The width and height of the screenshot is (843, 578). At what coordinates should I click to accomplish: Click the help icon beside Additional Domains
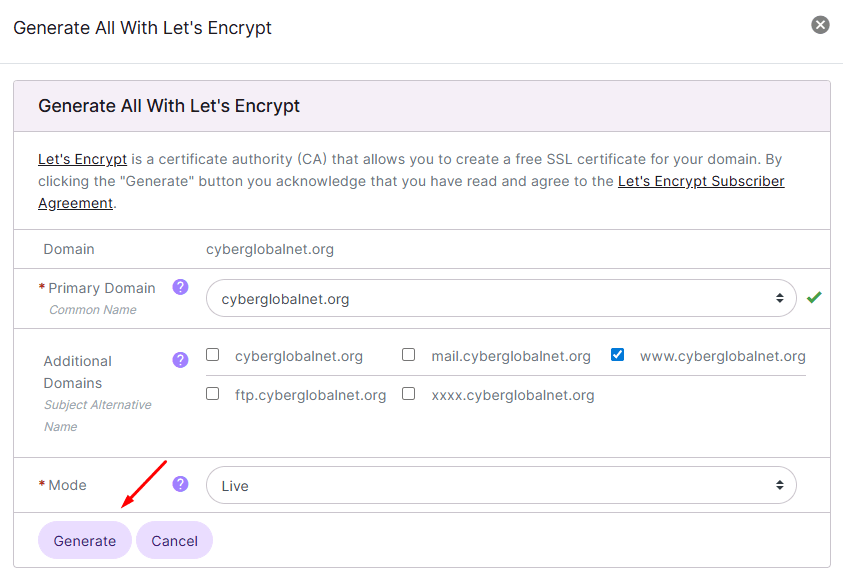pyautogui.click(x=180, y=360)
